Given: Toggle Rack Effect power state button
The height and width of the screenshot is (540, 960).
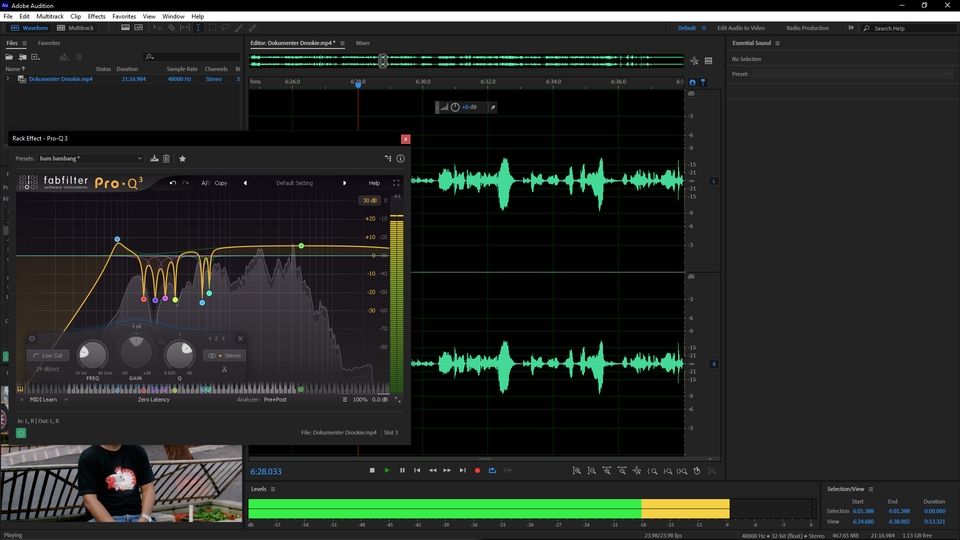Looking at the screenshot, I should click(21, 433).
